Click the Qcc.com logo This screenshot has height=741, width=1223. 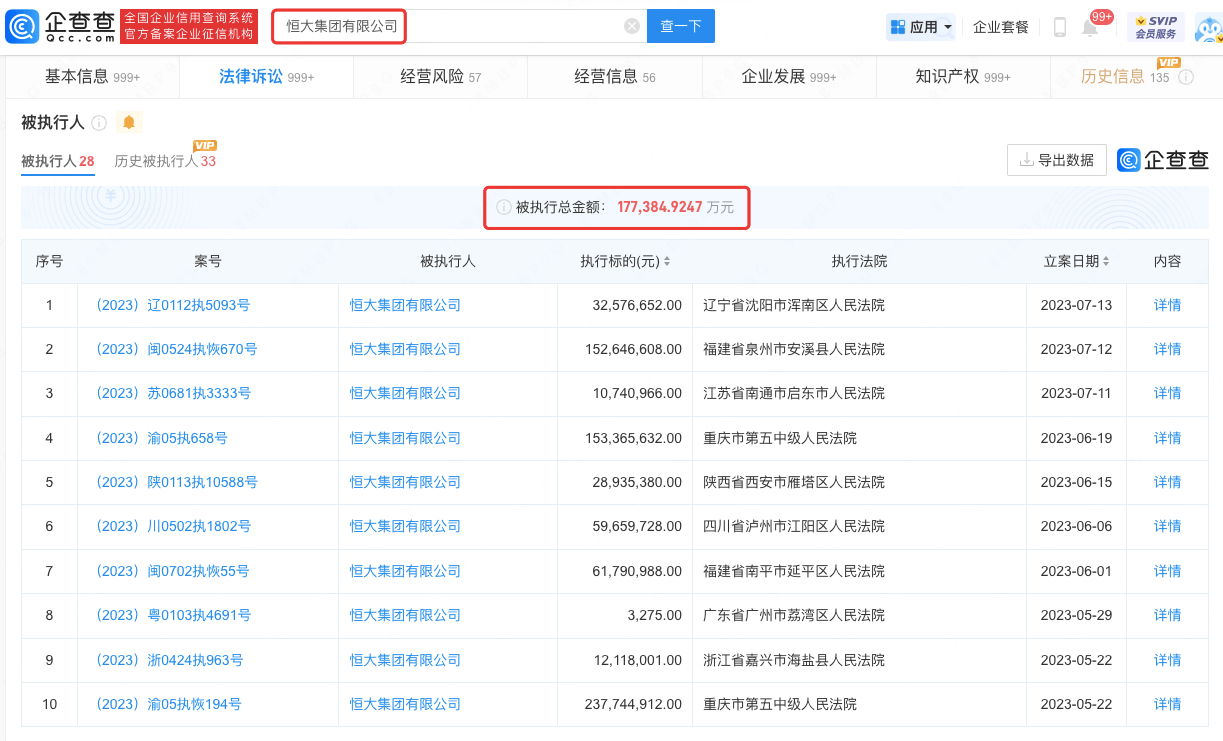click(60, 27)
